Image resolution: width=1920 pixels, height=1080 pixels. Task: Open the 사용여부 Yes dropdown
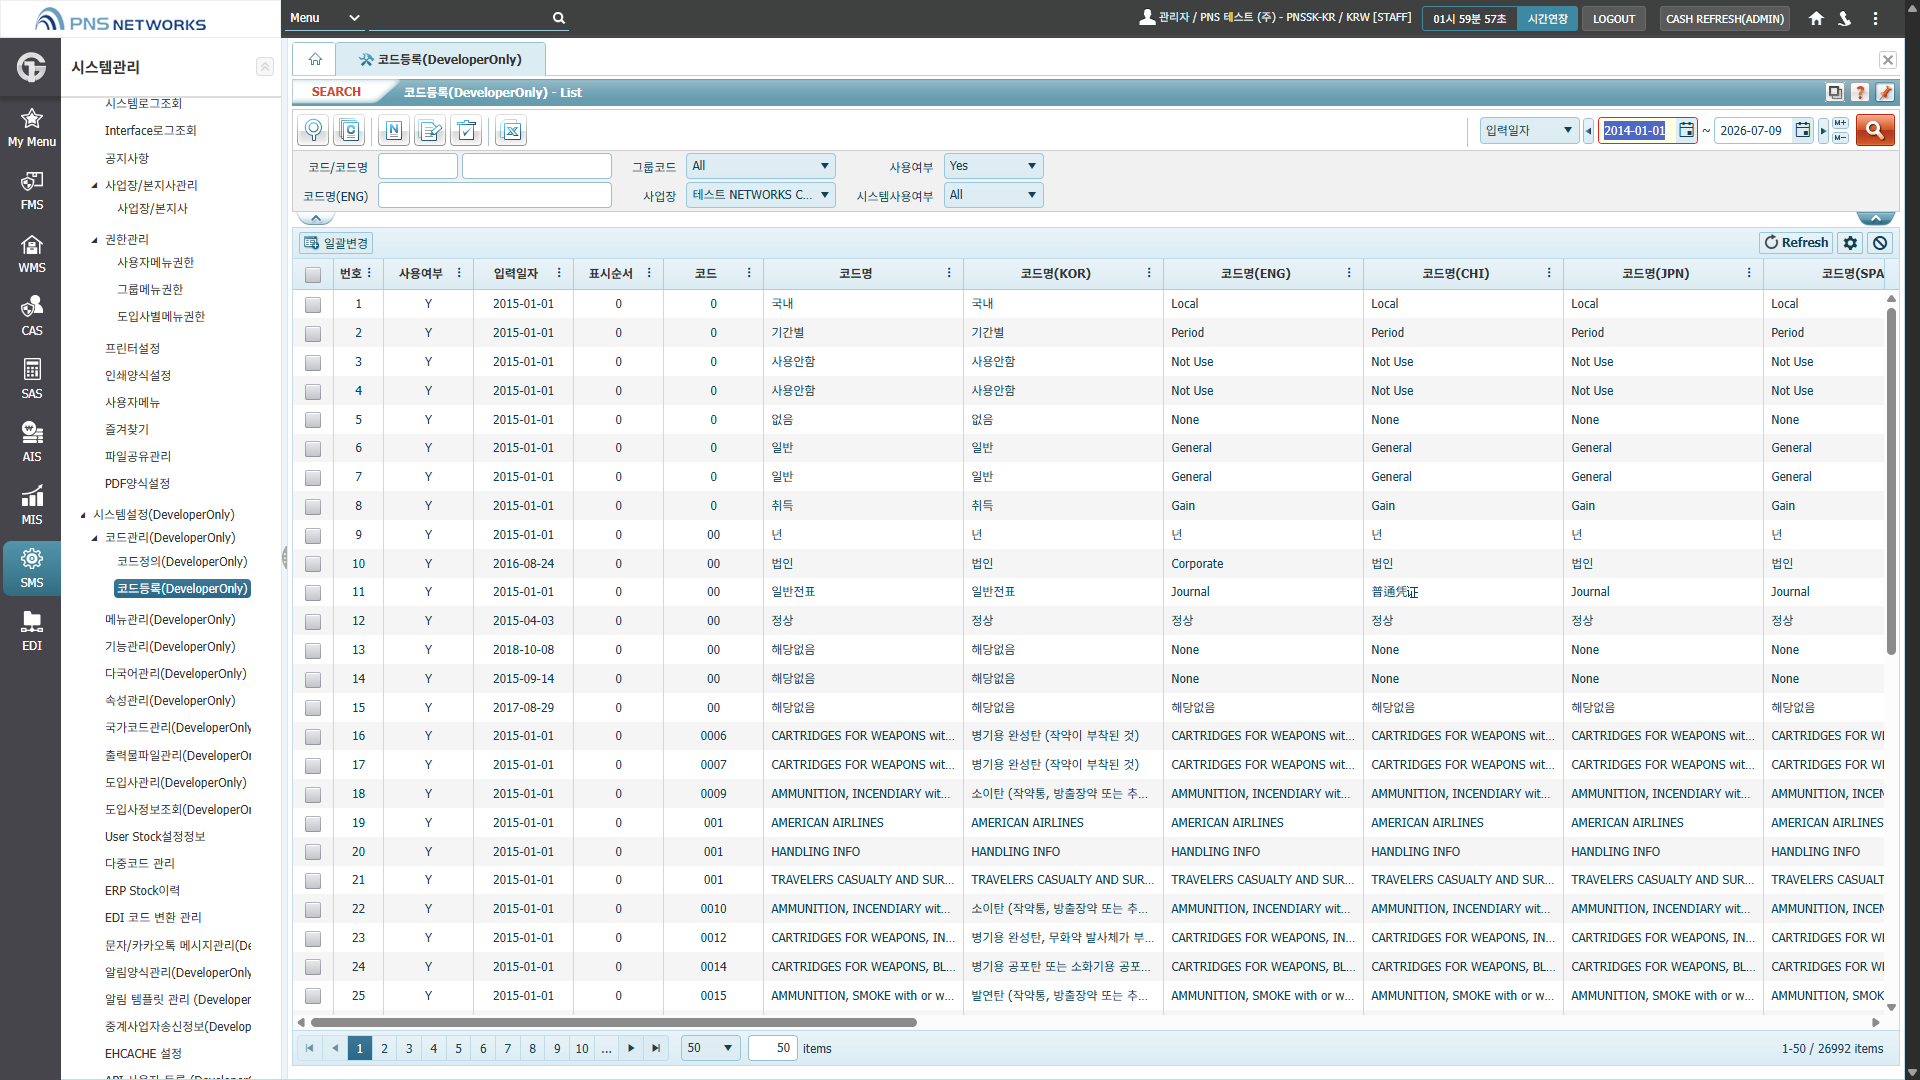point(993,166)
